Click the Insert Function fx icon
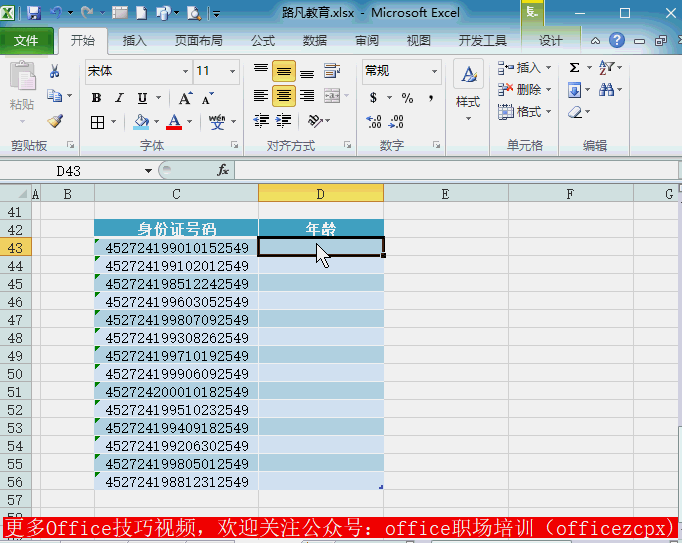This screenshot has height=543, width=682. tap(222, 171)
